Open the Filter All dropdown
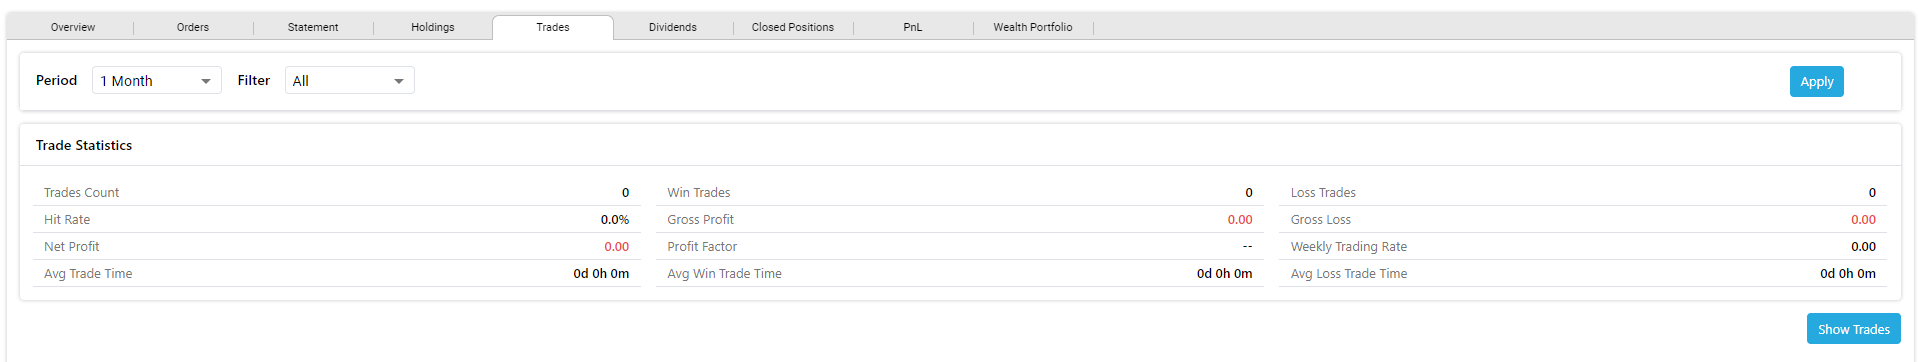 [350, 80]
